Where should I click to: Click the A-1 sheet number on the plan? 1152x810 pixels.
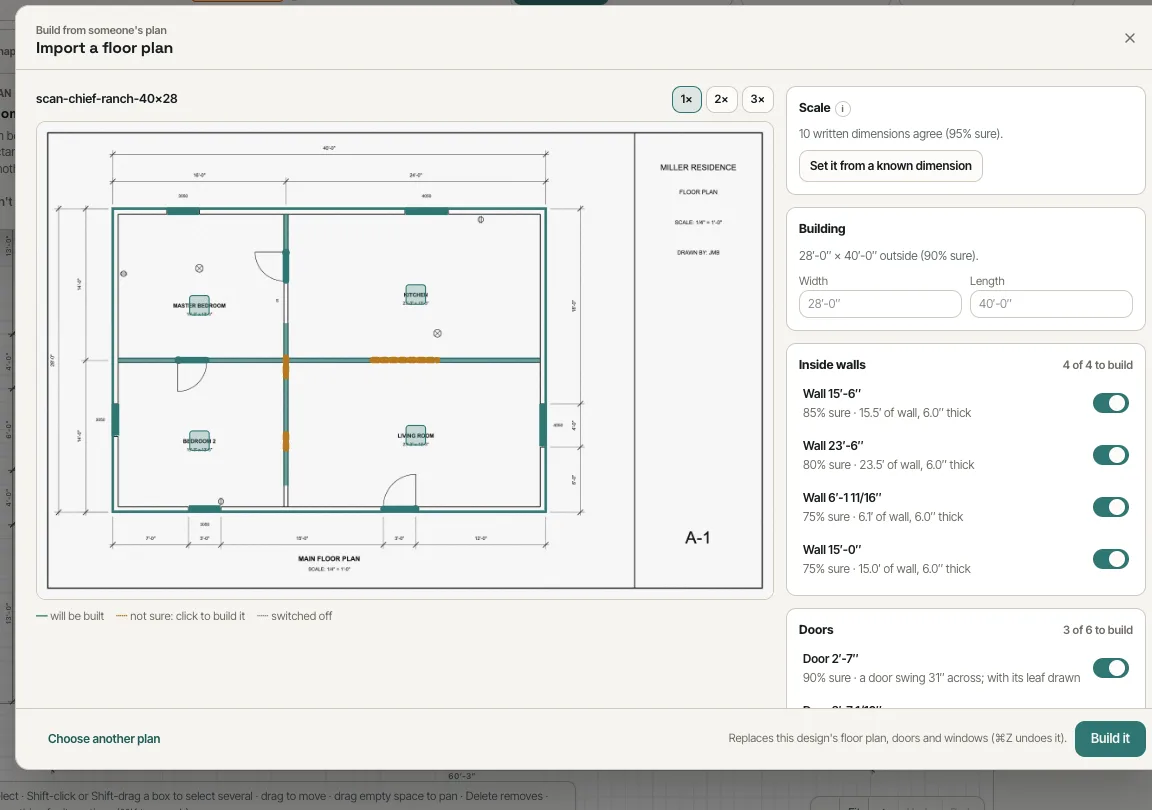(x=697, y=538)
